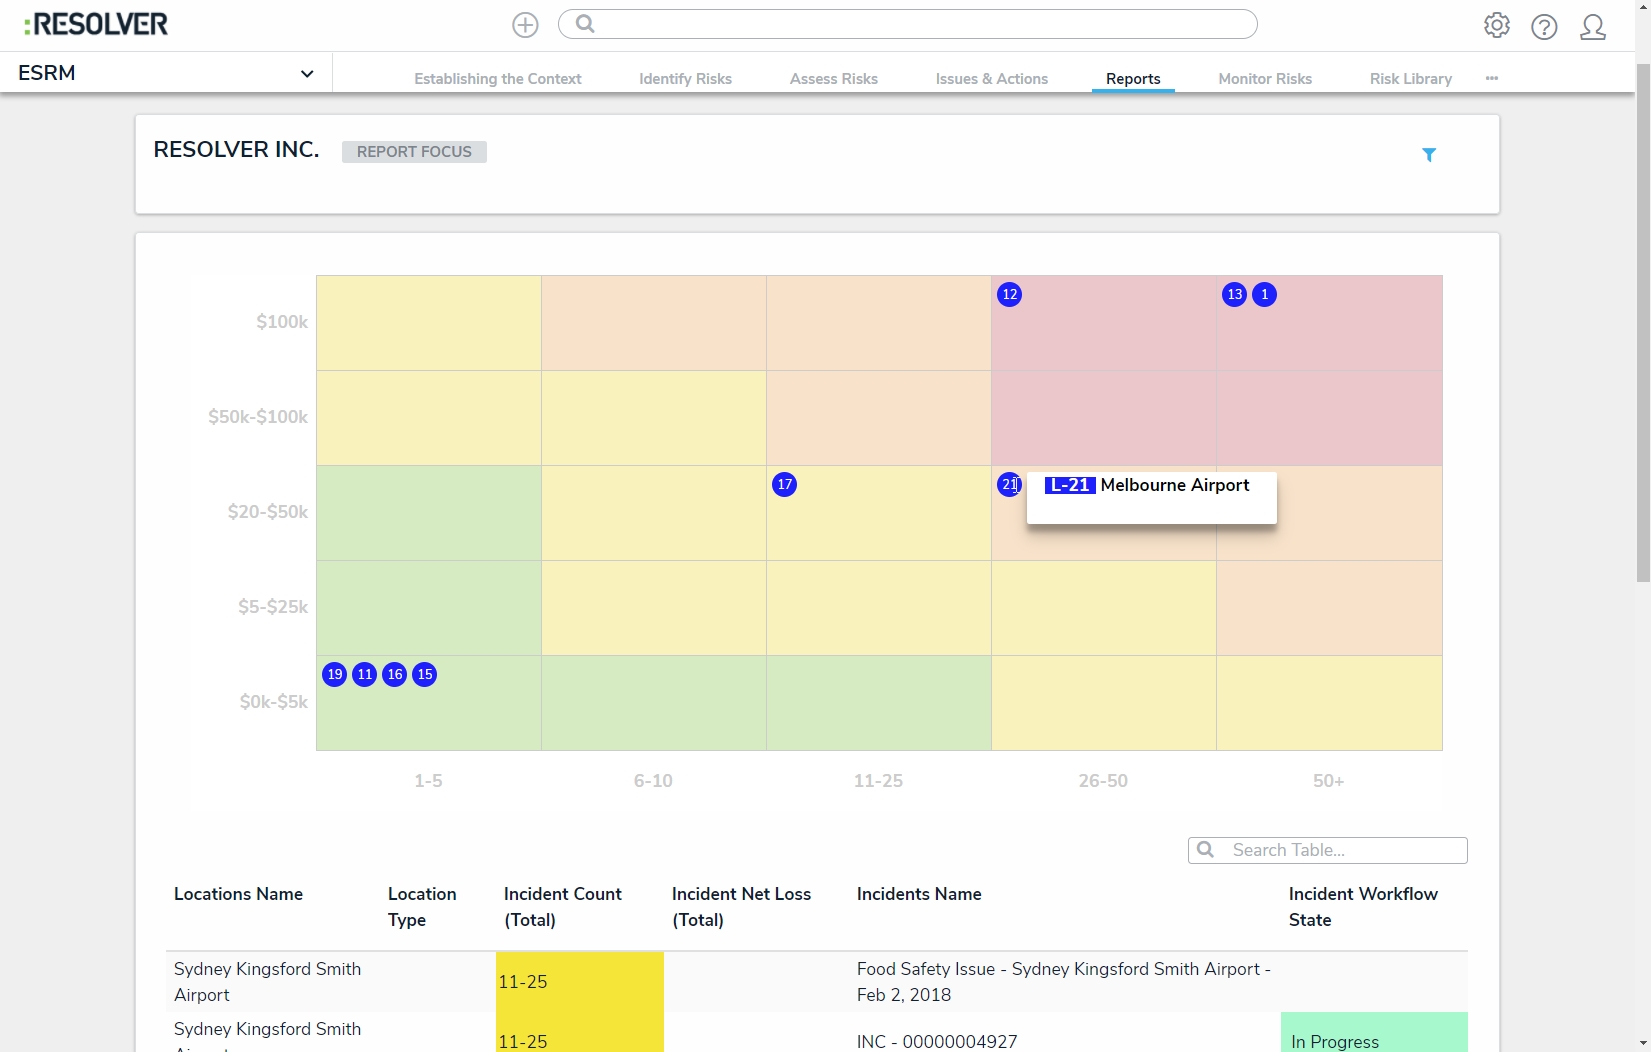Open the help question mark icon
This screenshot has height=1052, width=1651.
point(1544,27)
